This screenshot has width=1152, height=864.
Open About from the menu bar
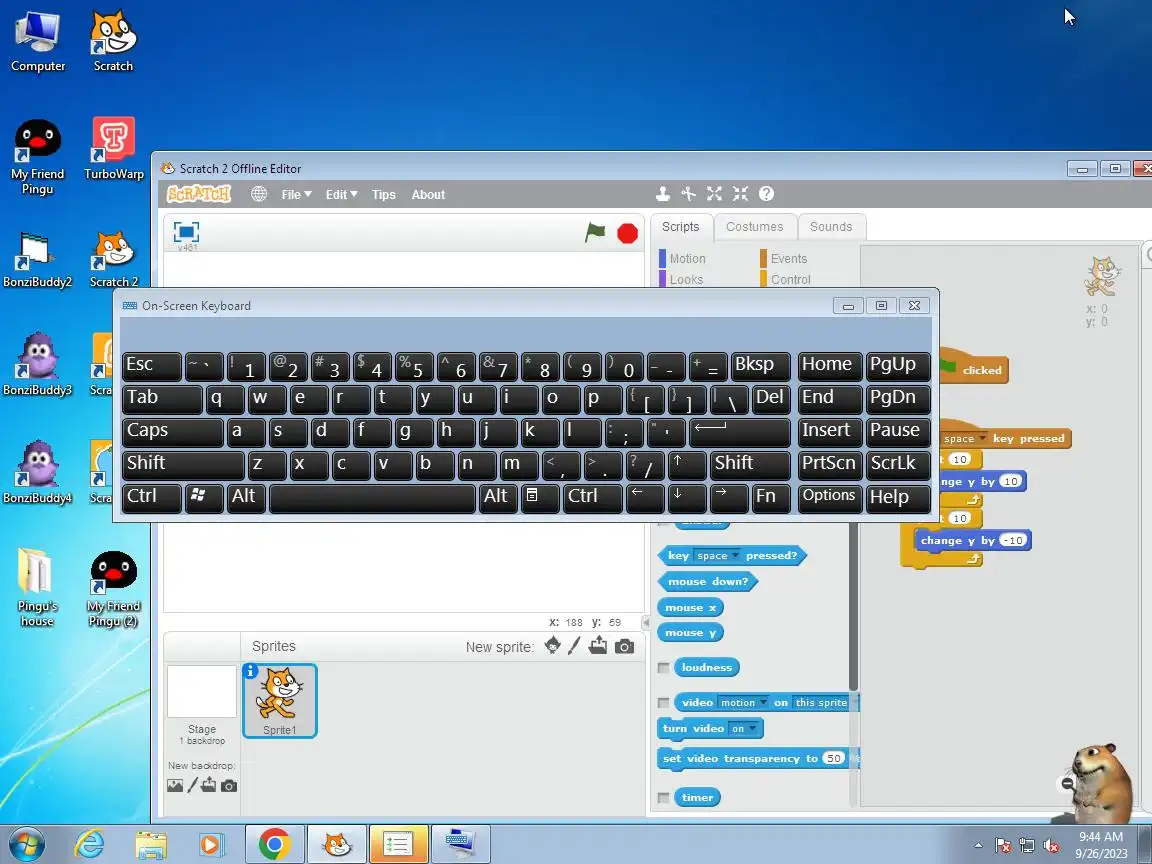coord(428,195)
